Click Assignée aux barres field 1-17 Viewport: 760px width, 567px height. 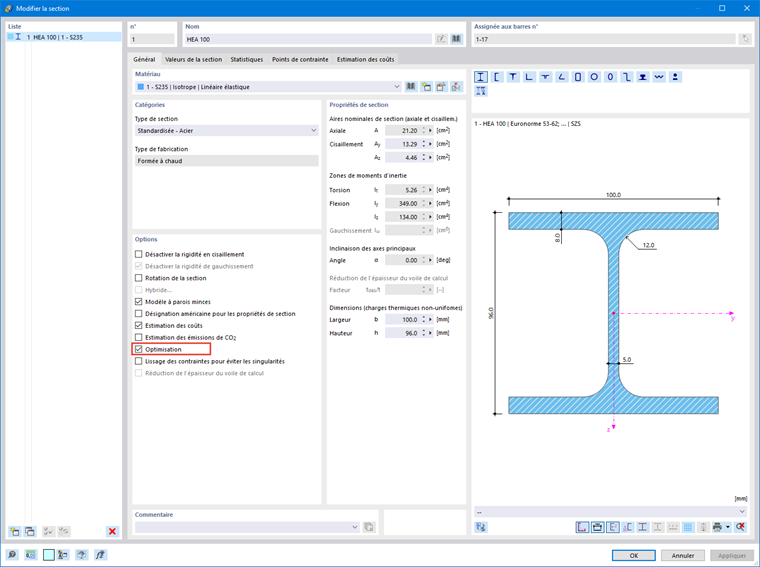click(604, 39)
